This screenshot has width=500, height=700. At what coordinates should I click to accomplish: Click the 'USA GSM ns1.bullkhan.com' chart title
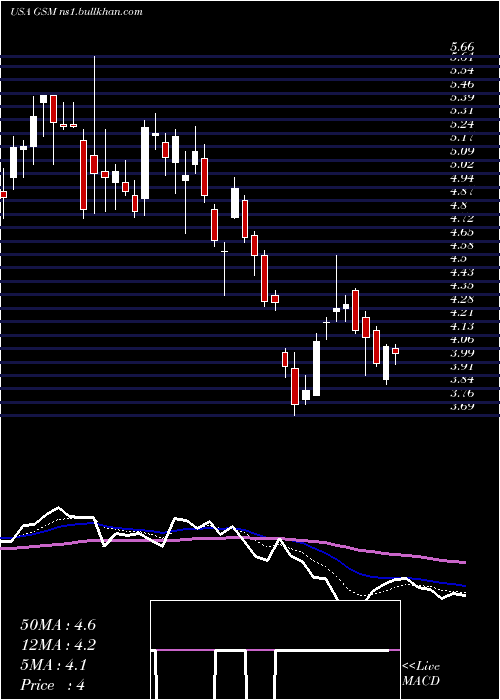click(76, 12)
